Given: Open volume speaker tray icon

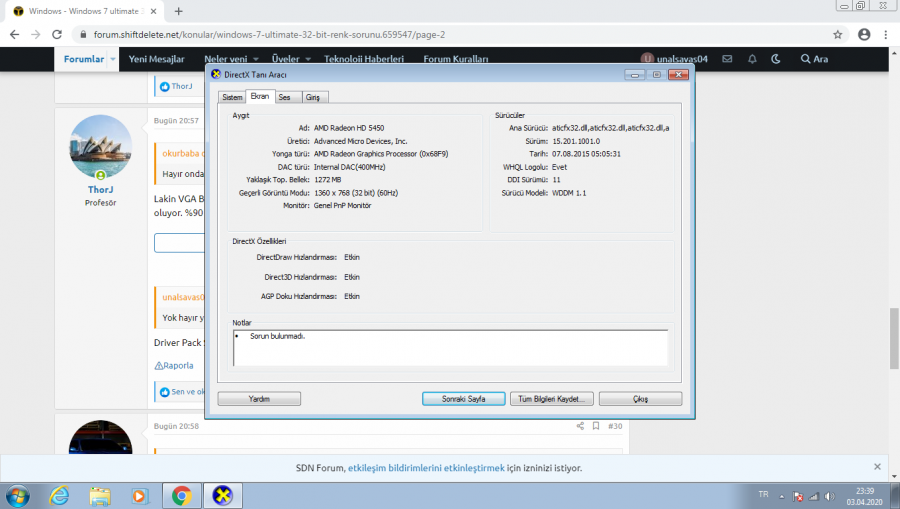Looking at the screenshot, I should tap(829, 496).
